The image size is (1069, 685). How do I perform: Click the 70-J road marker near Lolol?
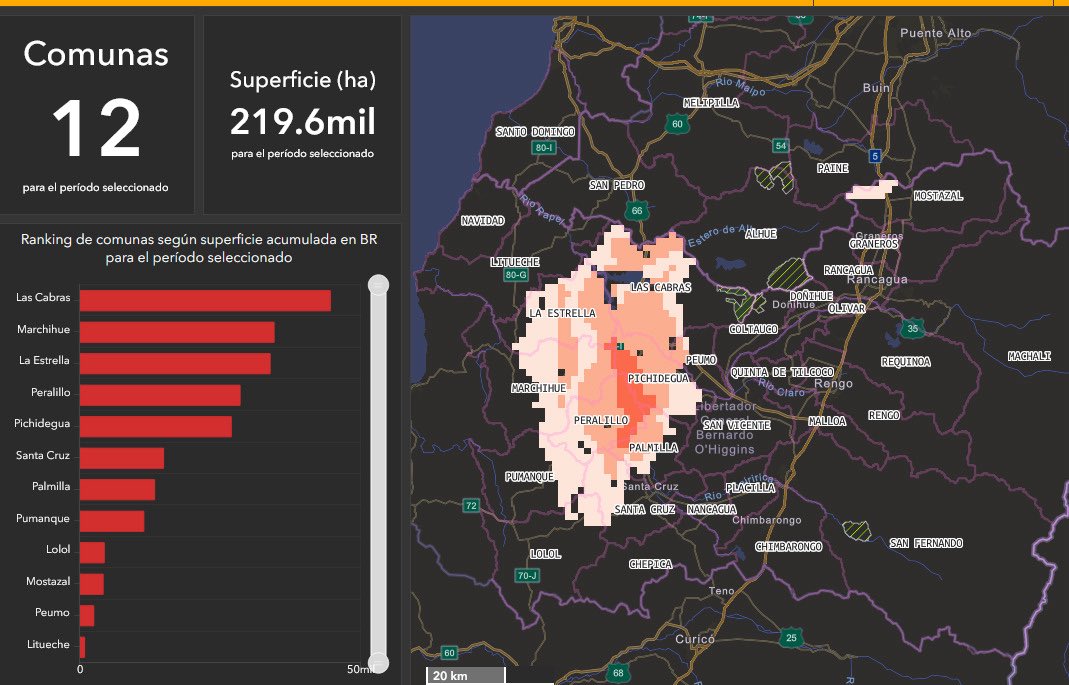[x=527, y=576]
